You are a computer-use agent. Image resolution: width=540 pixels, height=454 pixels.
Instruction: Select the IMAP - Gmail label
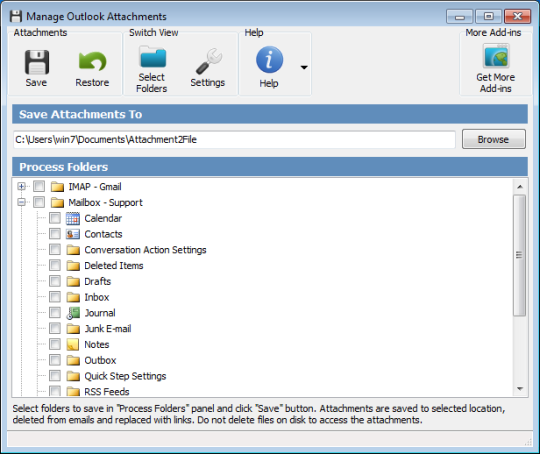95,187
